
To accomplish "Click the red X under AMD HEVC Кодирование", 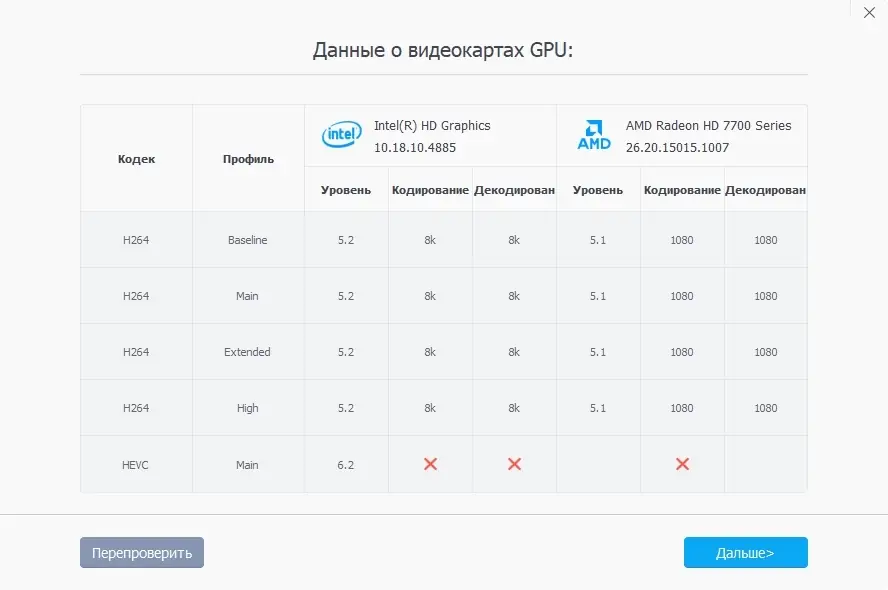I will click(682, 464).
